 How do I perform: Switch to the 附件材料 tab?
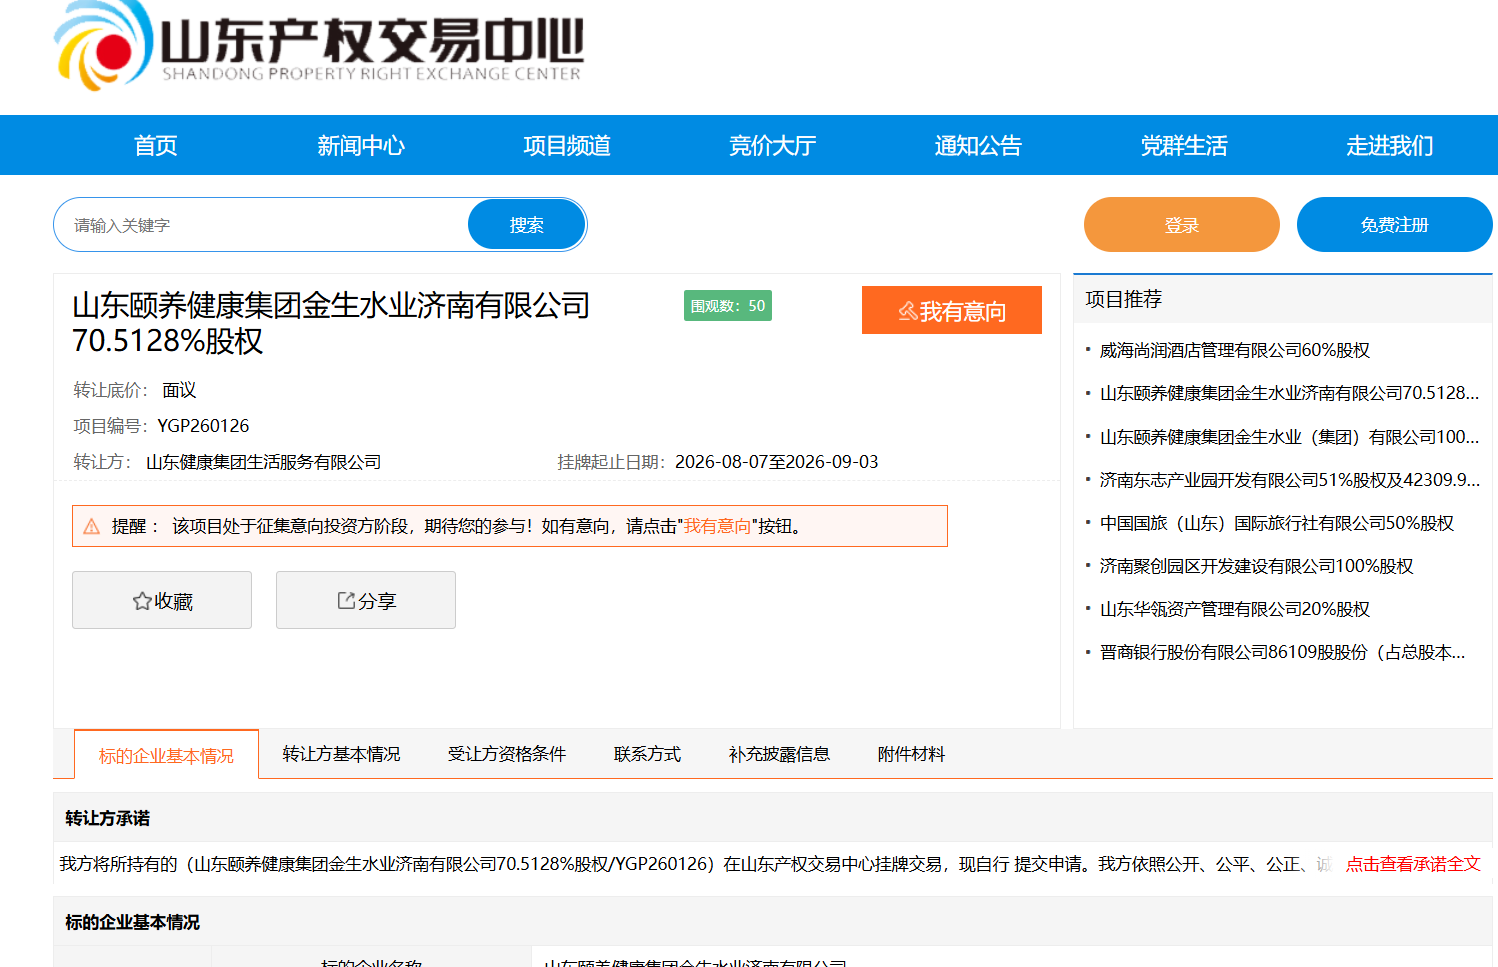tap(911, 754)
